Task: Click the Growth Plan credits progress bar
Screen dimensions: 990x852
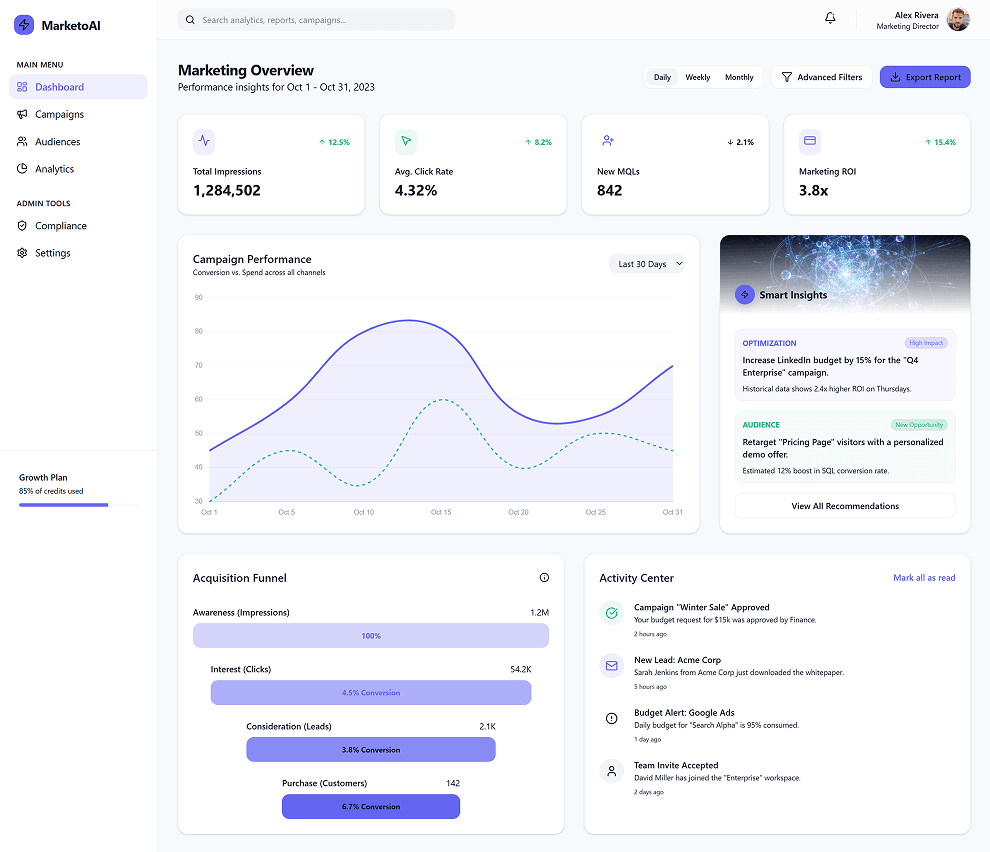Action: point(78,505)
